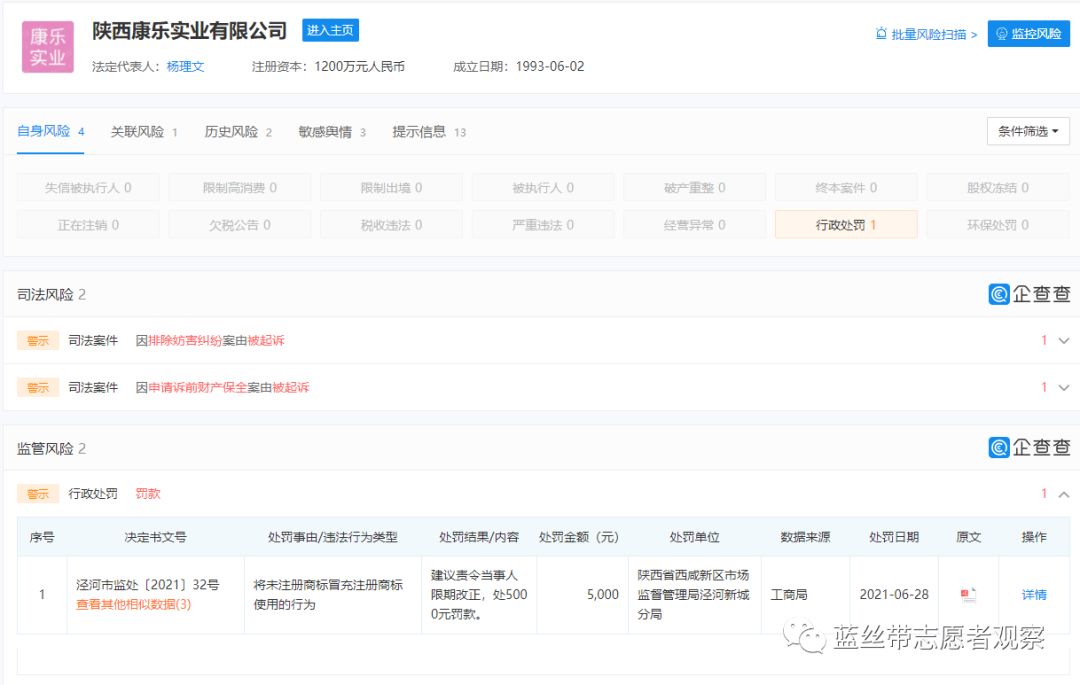Click the 警示 badge on first 司法案件 row
The image size is (1080, 685).
click(37, 340)
